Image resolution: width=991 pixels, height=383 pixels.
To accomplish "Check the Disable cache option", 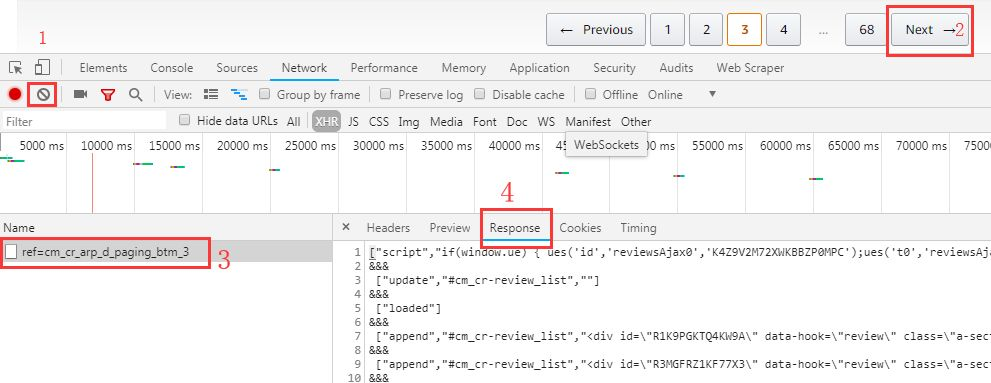I will (x=480, y=94).
